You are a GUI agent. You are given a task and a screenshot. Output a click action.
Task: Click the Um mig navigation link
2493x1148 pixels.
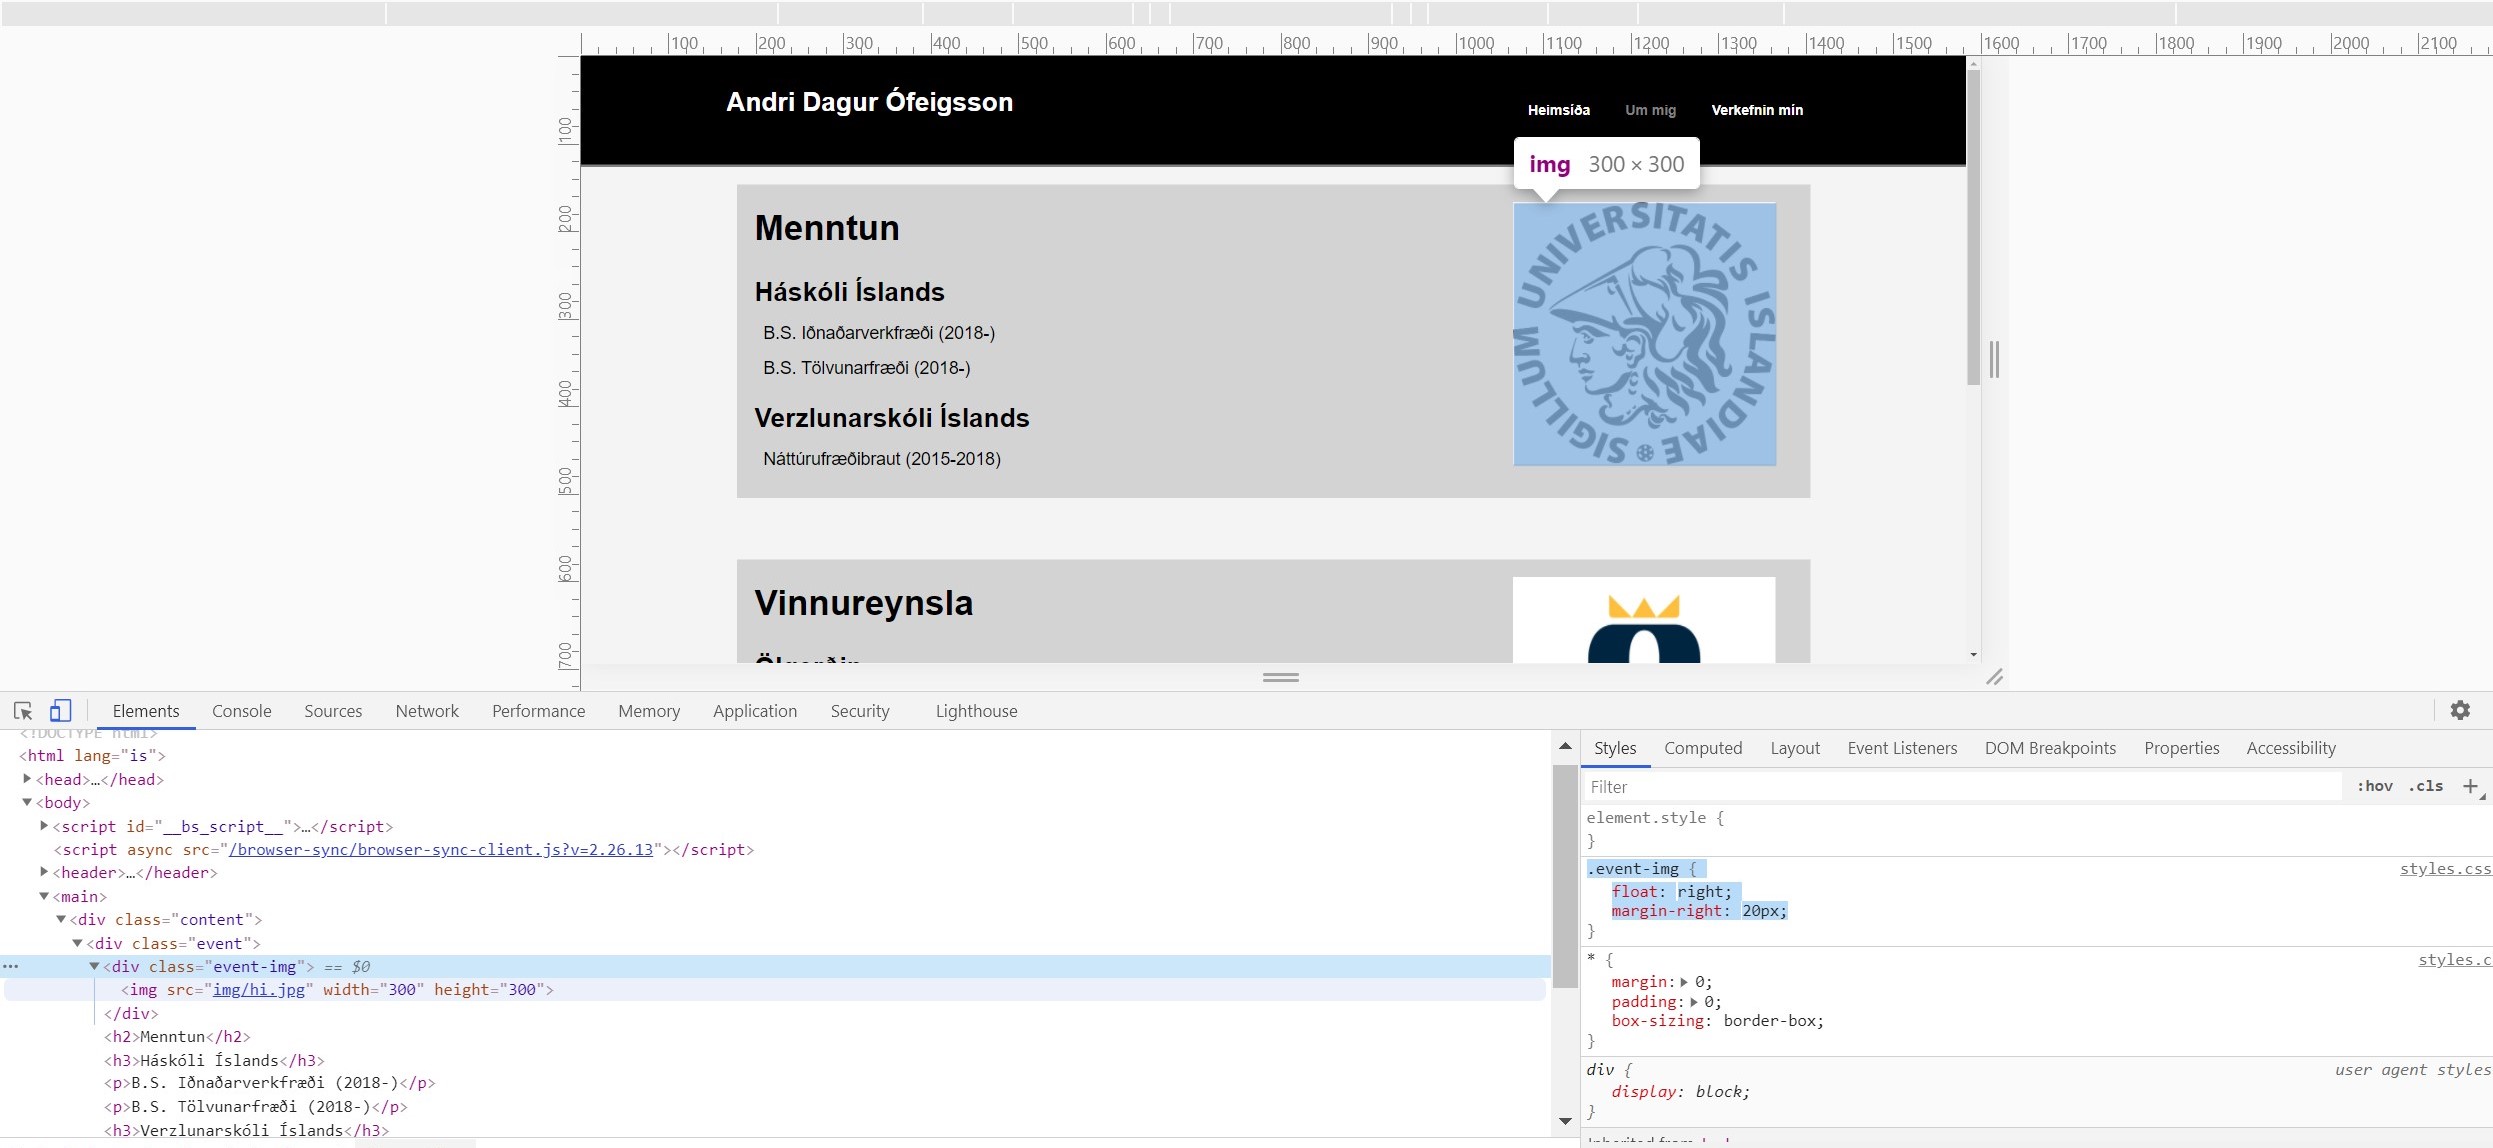(1650, 110)
